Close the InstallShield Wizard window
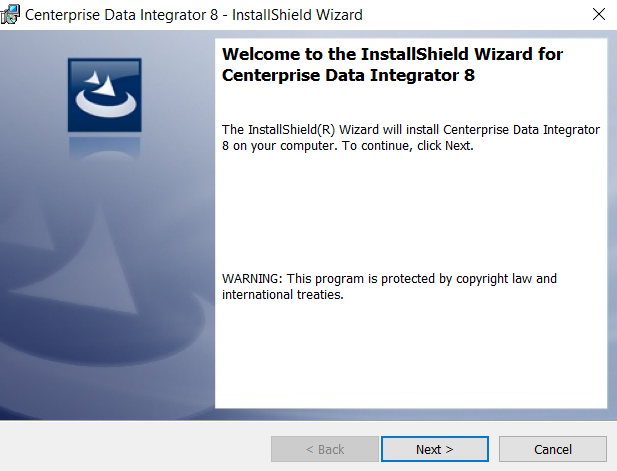This screenshot has height=471, width=617. (x=598, y=14)
